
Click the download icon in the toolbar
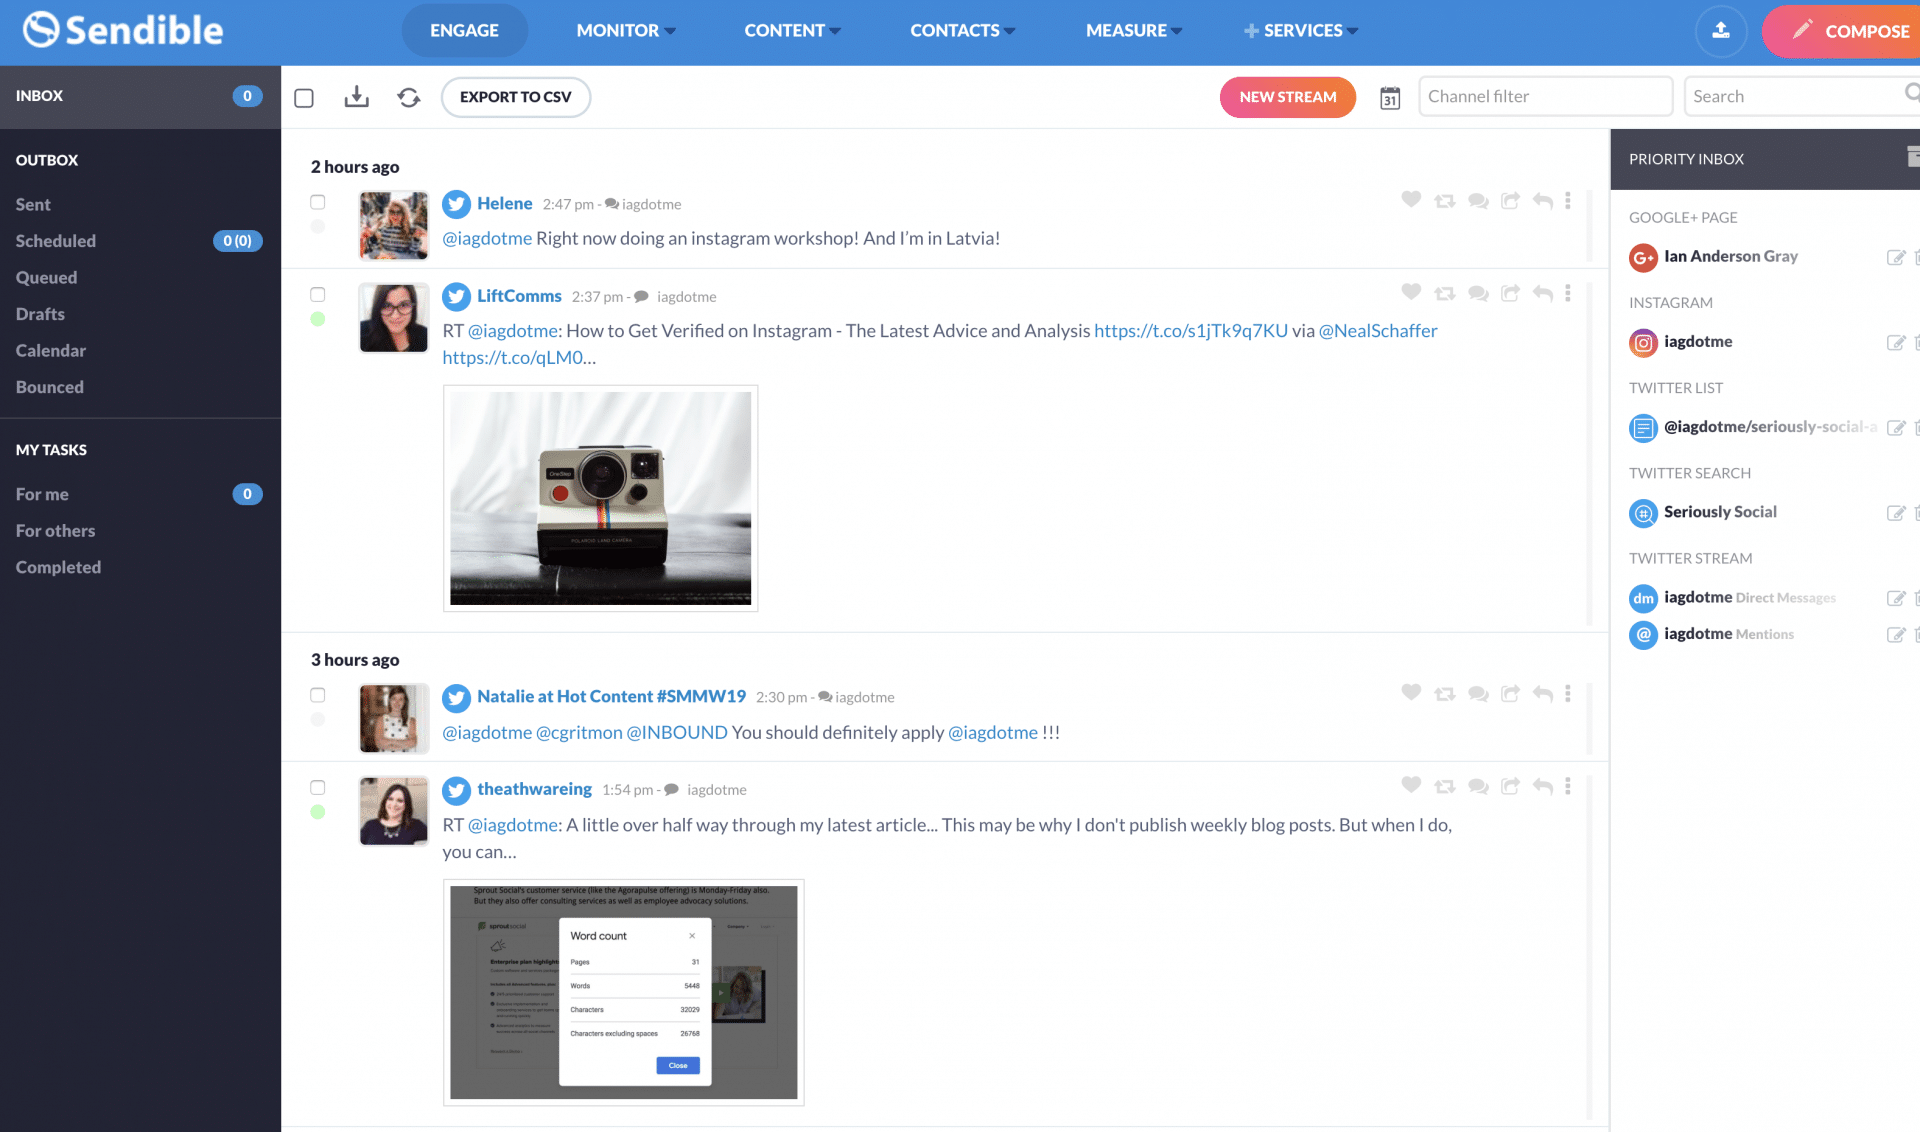pyautogui.click(x=356, y=96)
